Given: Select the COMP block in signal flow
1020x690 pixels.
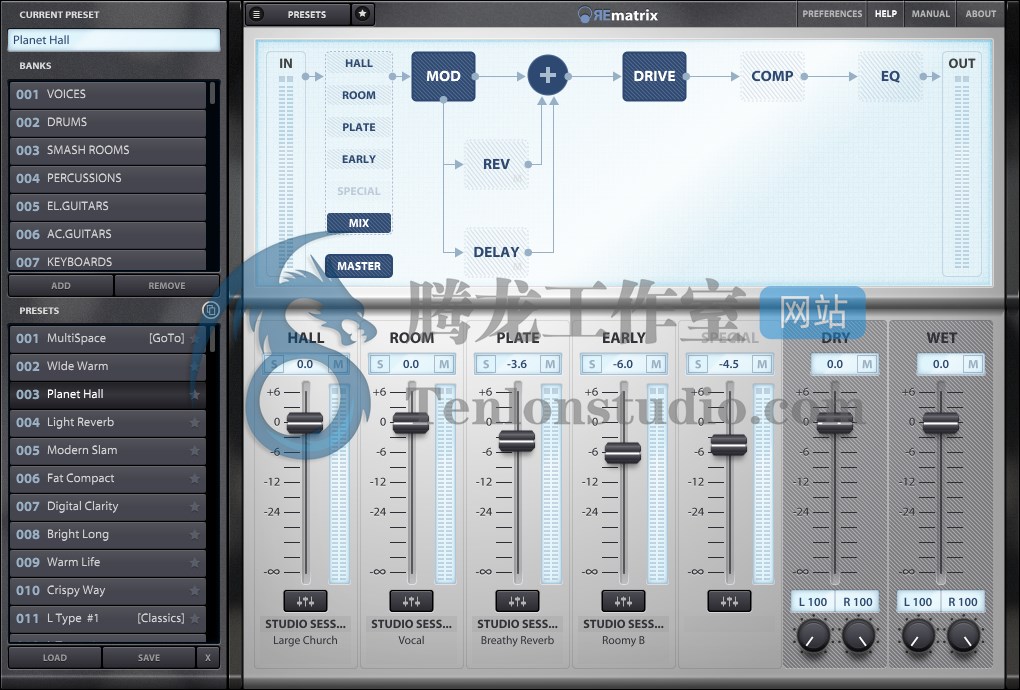Looking at the screenshot, I should (x=772, y=76).
